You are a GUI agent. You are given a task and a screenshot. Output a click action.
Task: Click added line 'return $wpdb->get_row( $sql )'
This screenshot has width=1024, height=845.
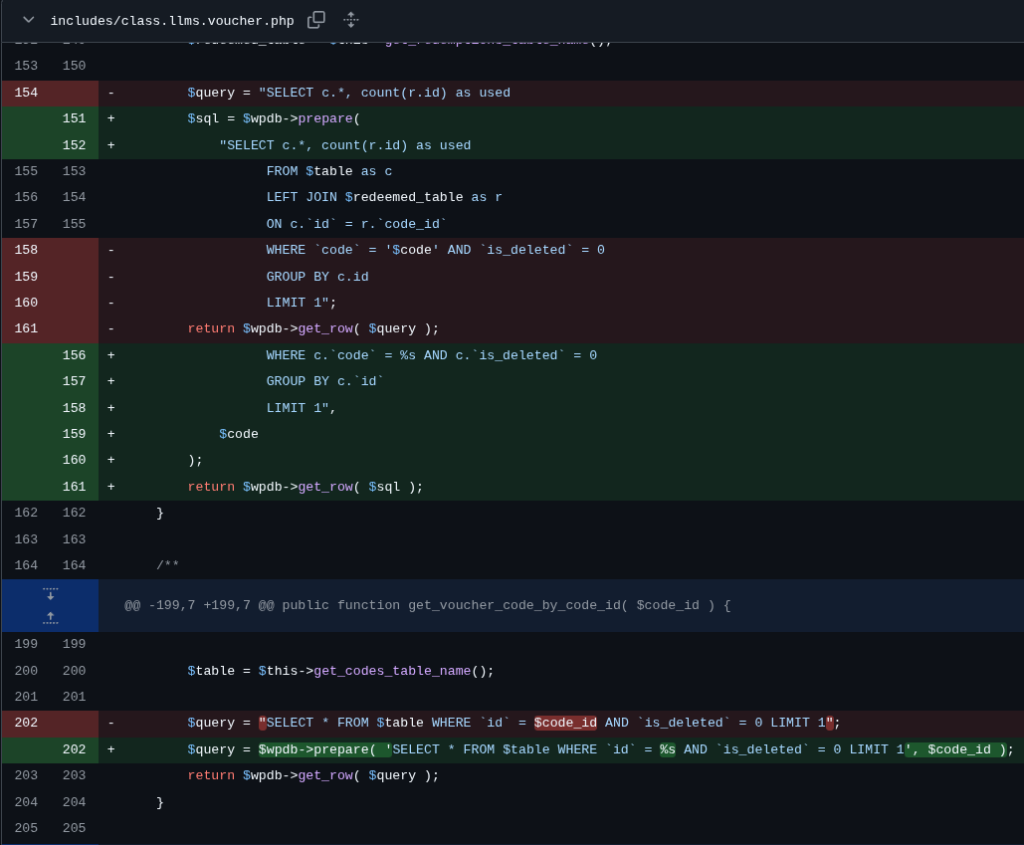coord(305,487)
